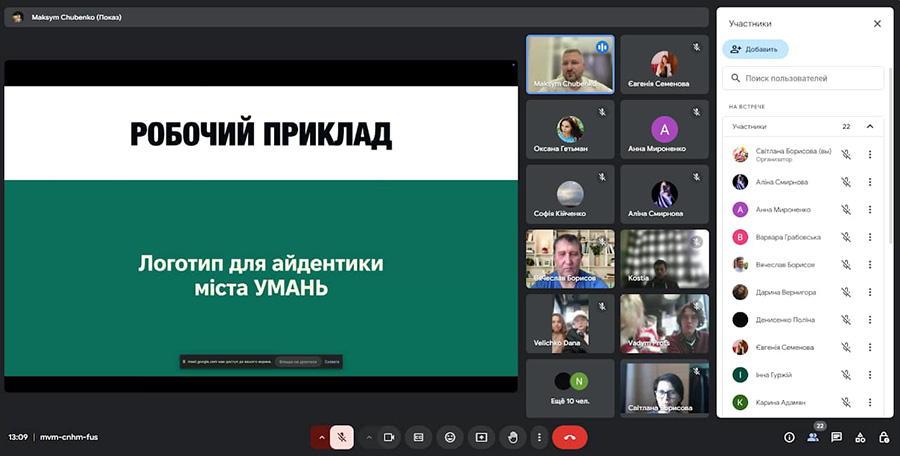Open the chat messages icon
This screenshot has width=900, height=456.
[x=836, y=438]
